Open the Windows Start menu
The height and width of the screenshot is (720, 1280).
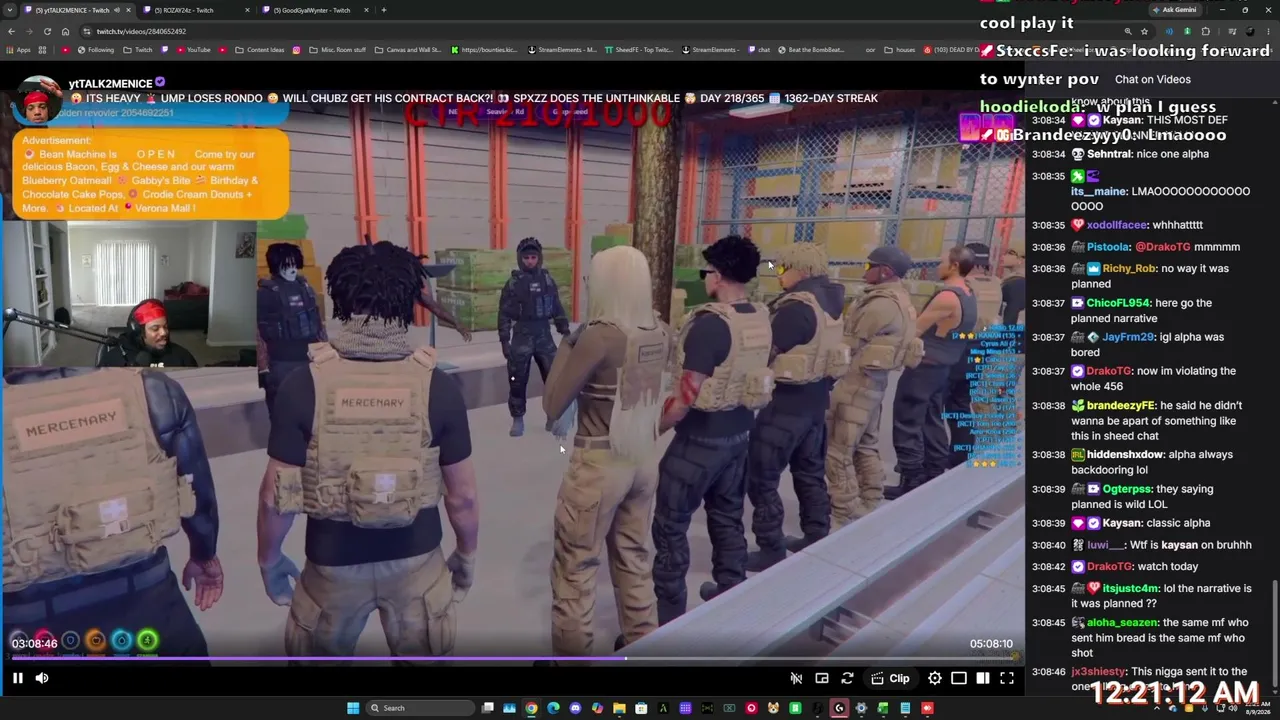coord(353,708)
